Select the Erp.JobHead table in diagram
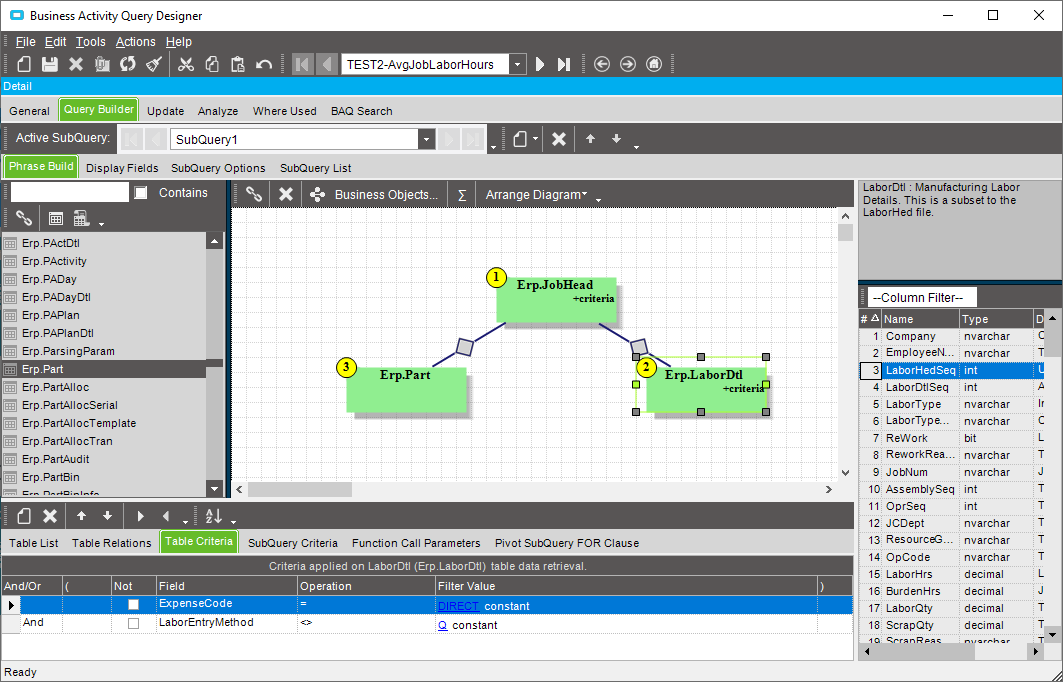Image resolution: width=1063 pixels, height=682 pixels. (x=557, y=300)
